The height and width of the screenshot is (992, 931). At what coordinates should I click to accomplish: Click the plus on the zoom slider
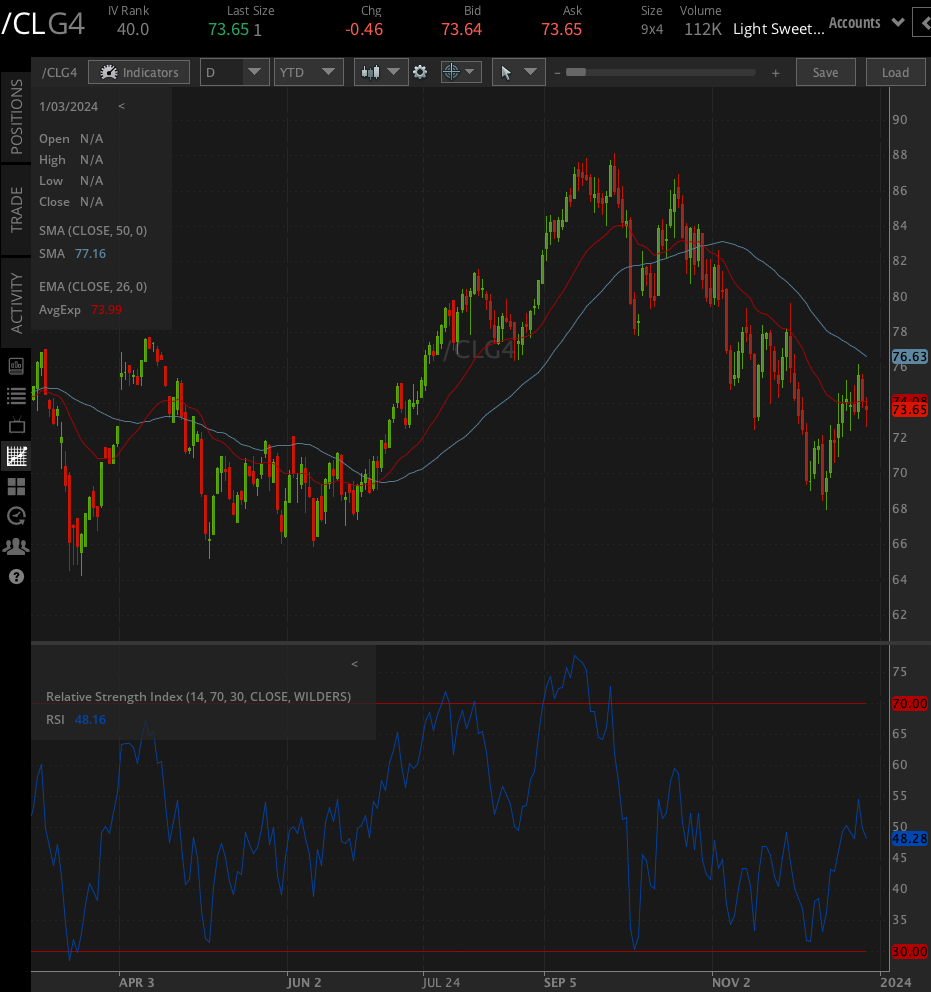(775, 71)
